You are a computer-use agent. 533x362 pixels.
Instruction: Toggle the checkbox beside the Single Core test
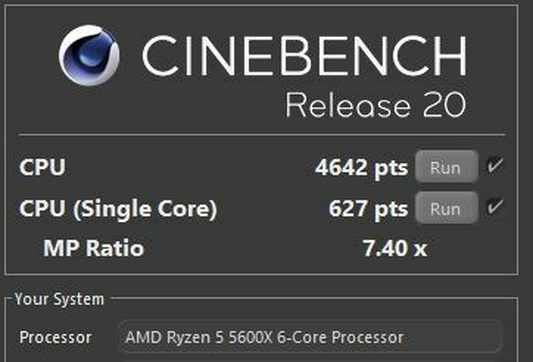tap(495, 206)
